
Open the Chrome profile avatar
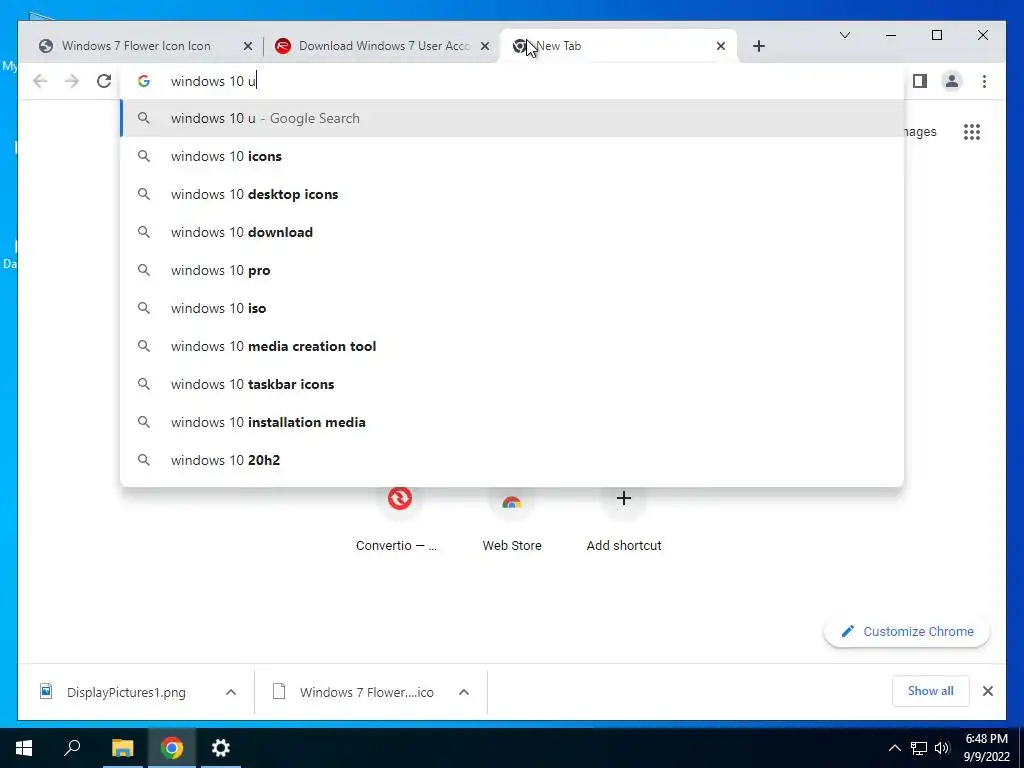point(952,81)
